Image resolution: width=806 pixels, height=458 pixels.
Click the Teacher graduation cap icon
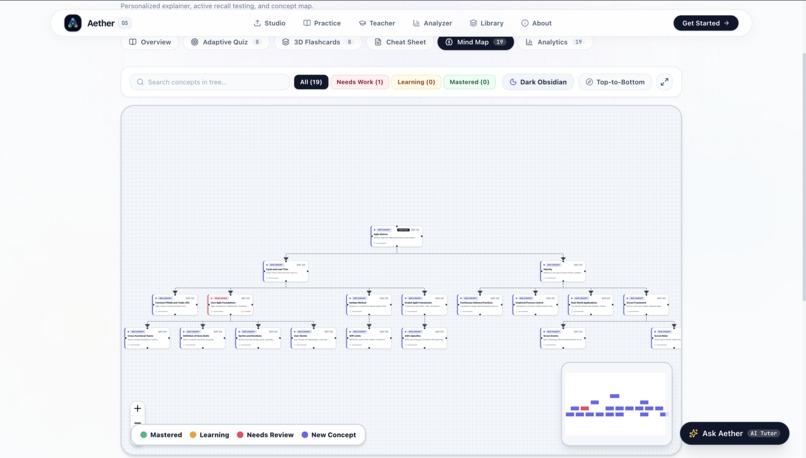362,23
